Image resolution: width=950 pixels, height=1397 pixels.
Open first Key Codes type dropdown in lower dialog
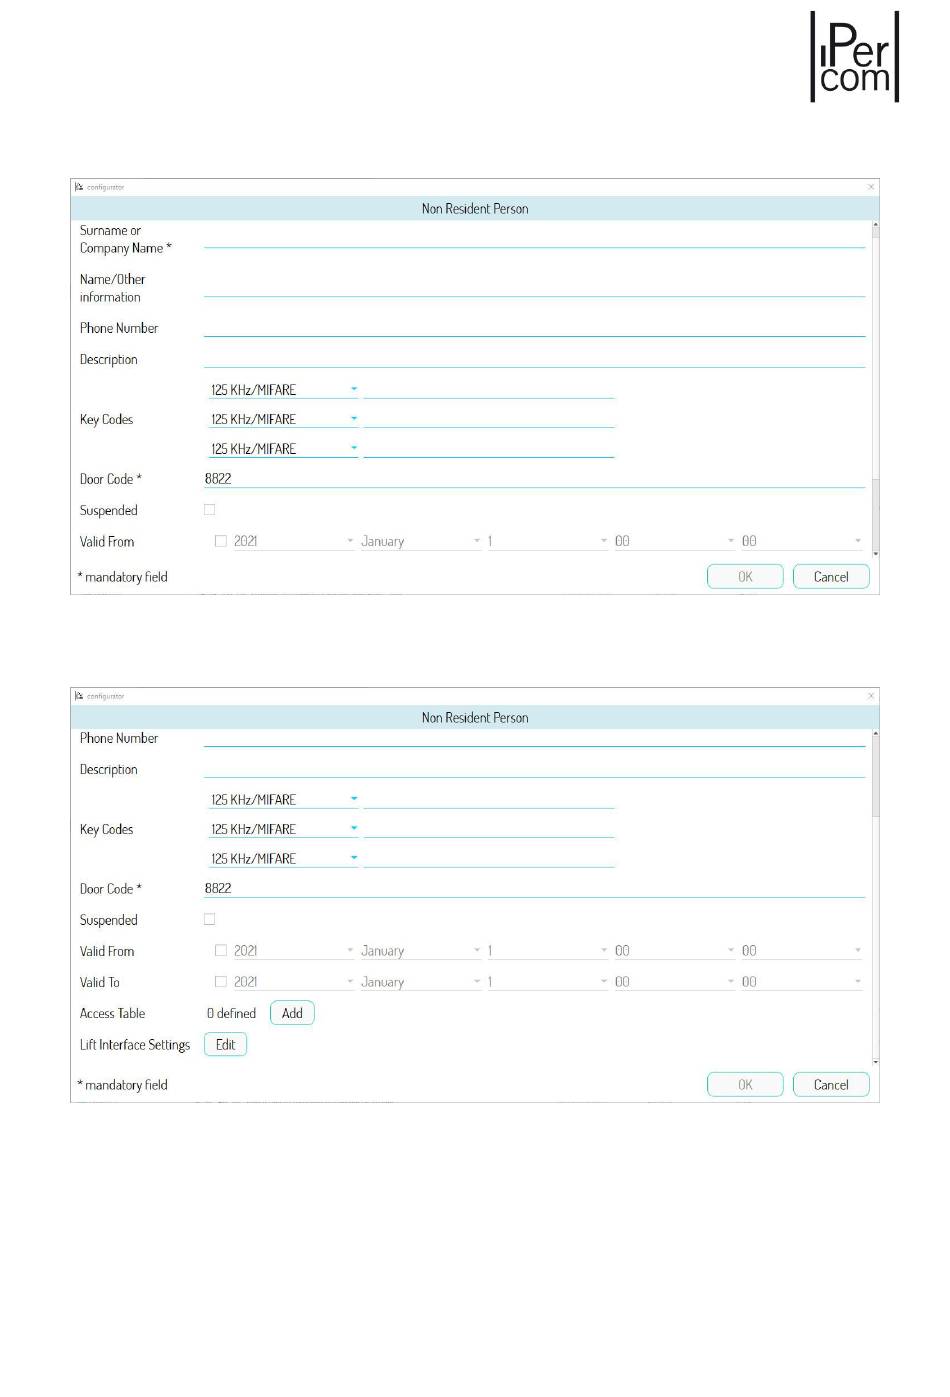coord(283,799)
